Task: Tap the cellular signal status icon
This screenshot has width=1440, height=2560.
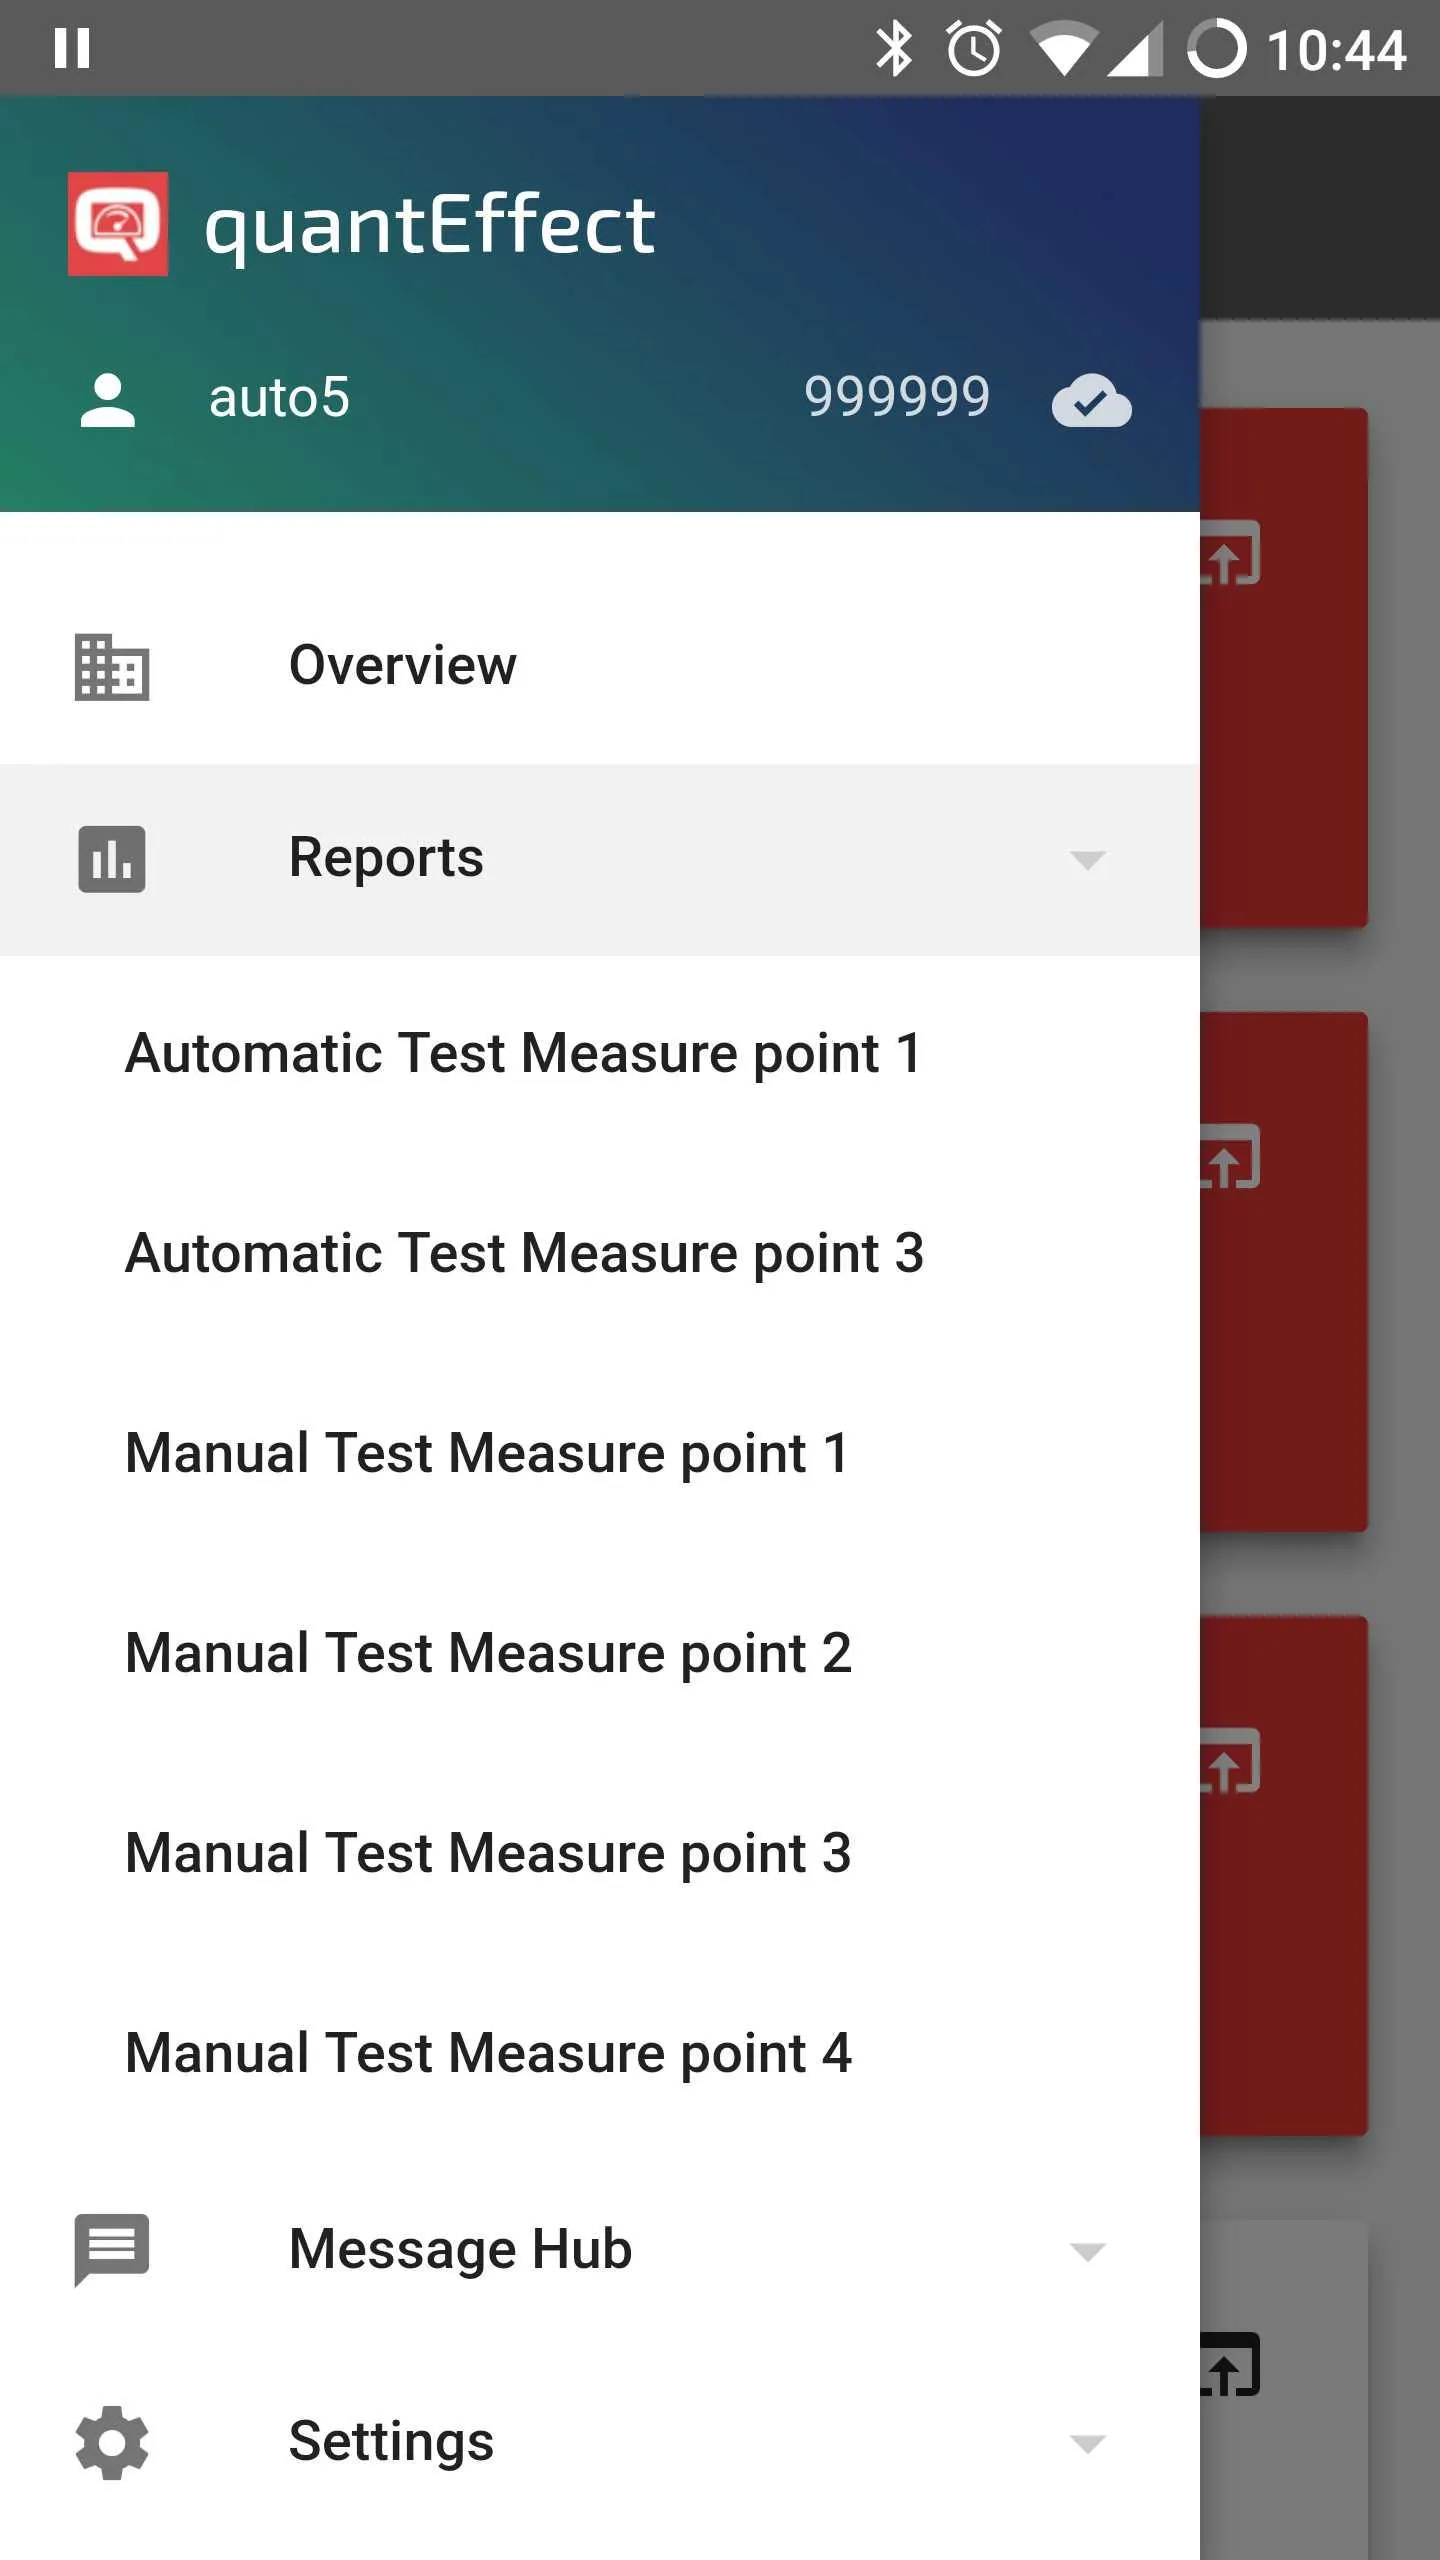Action: point(1134,50)
